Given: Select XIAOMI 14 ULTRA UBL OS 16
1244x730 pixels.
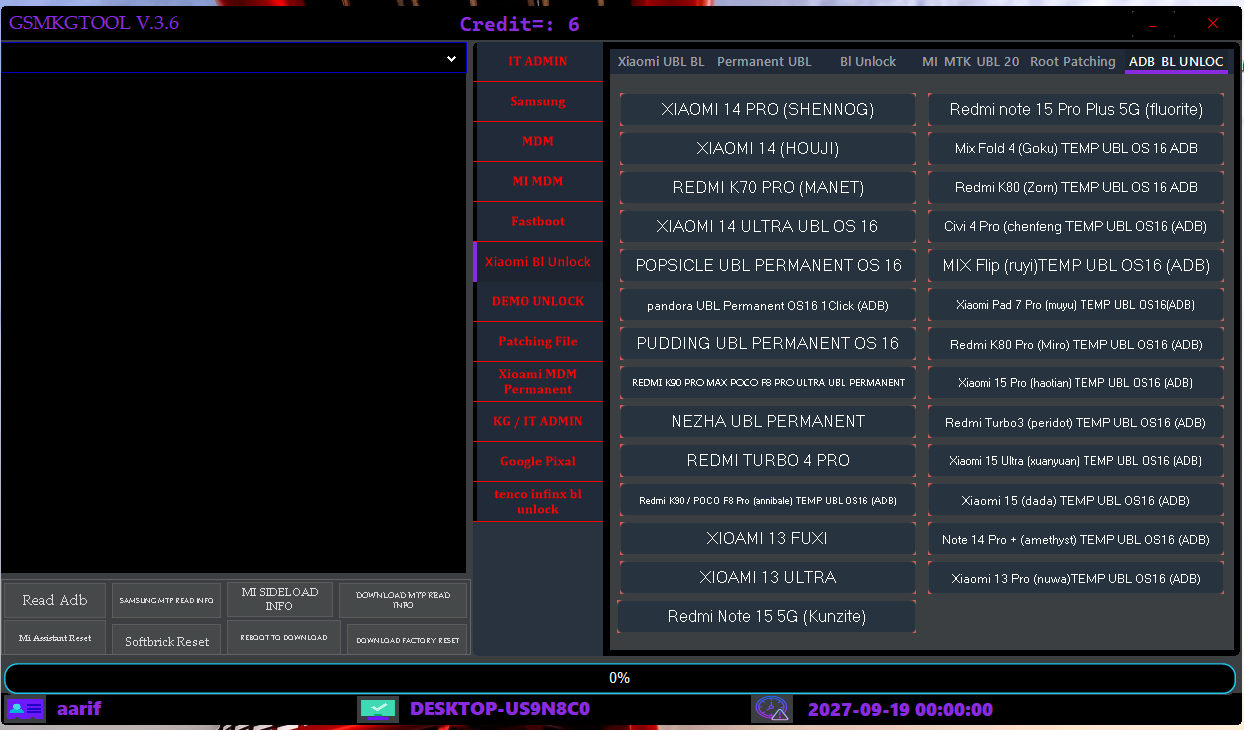Looking at the screenshot, I should point(767,227).
